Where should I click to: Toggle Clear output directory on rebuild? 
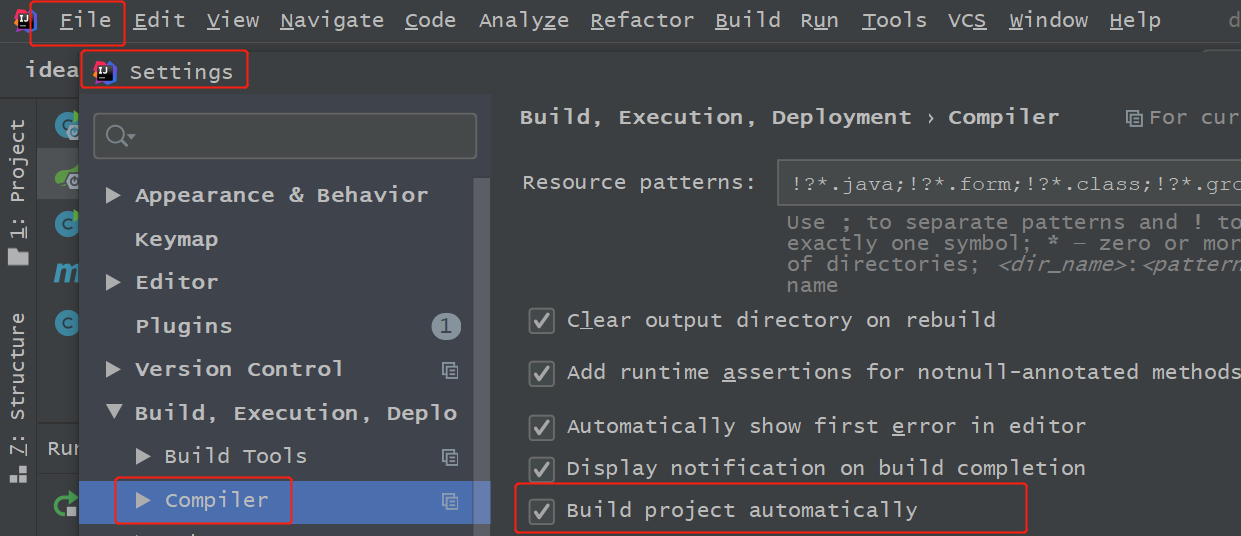click(x=541, y=321)
